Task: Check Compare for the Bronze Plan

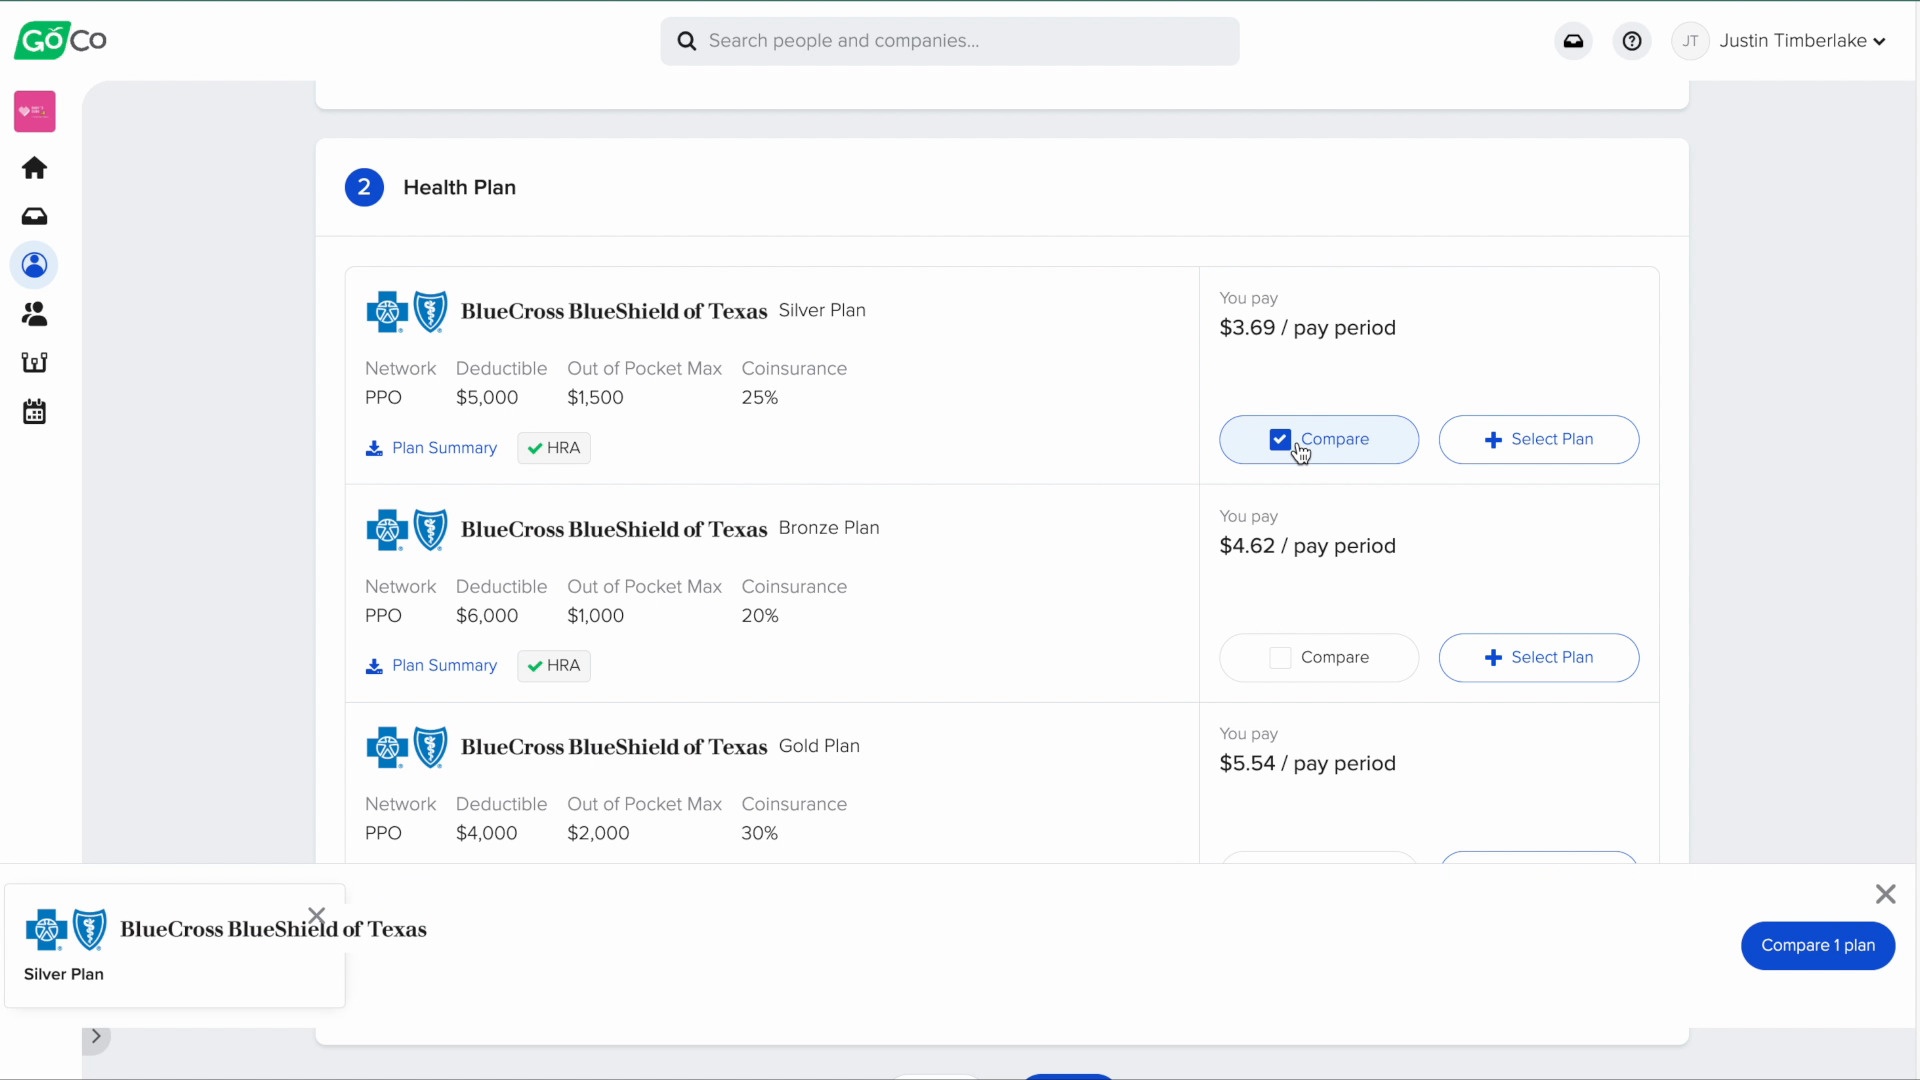Action: coord(1280,658)
